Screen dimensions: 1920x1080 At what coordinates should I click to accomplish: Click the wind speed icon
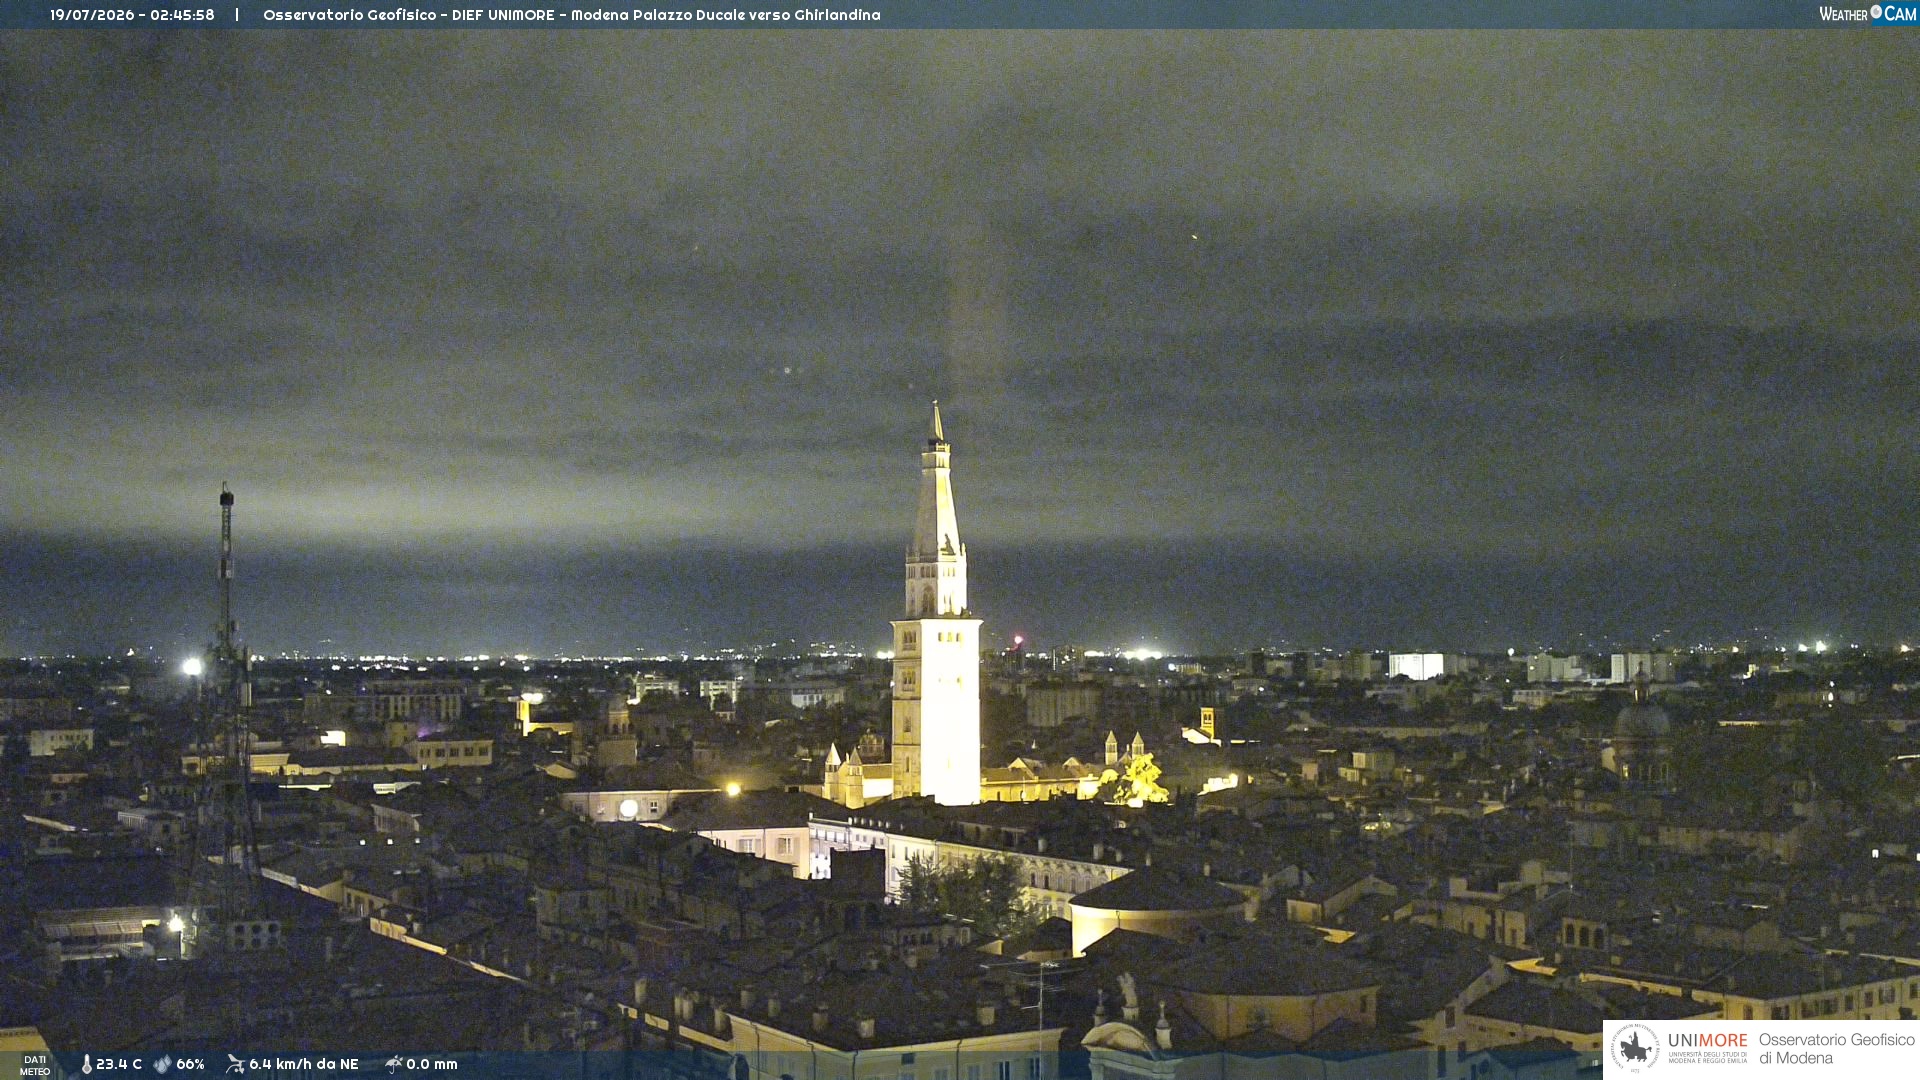pos(235,1064)
